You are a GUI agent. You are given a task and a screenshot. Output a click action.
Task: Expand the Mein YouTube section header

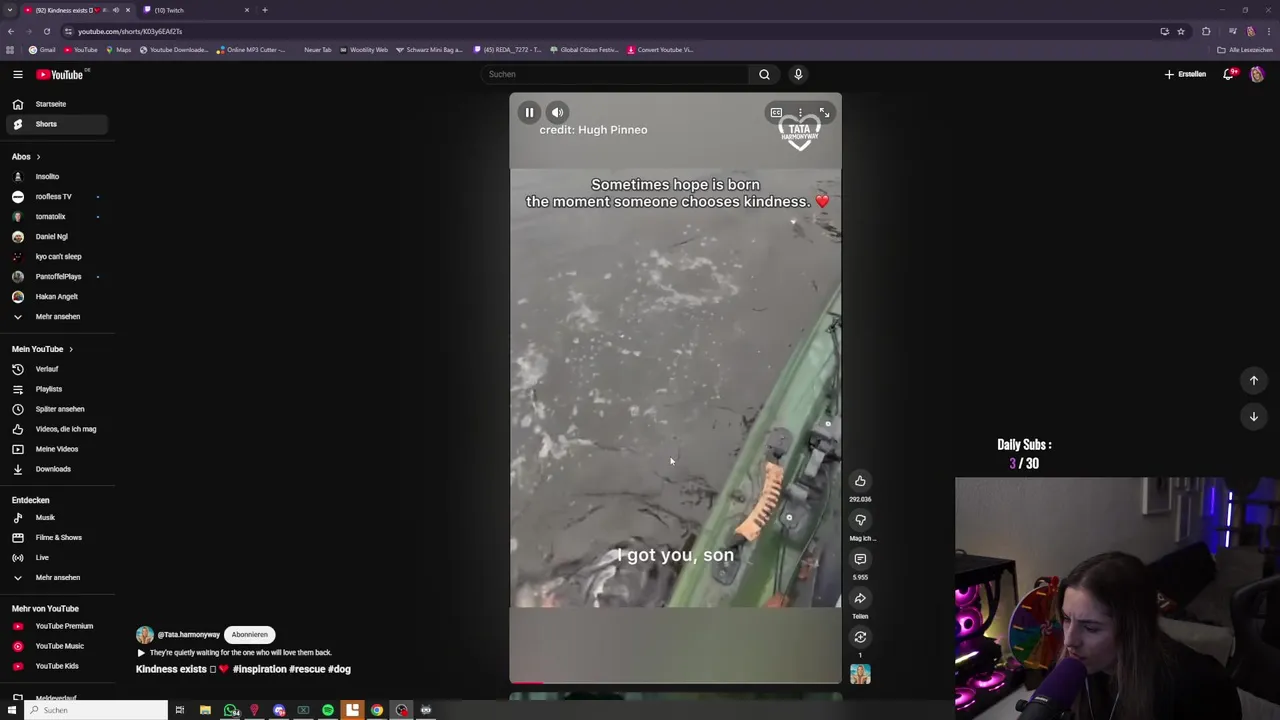pyautogui.click(x=42, y=349)
